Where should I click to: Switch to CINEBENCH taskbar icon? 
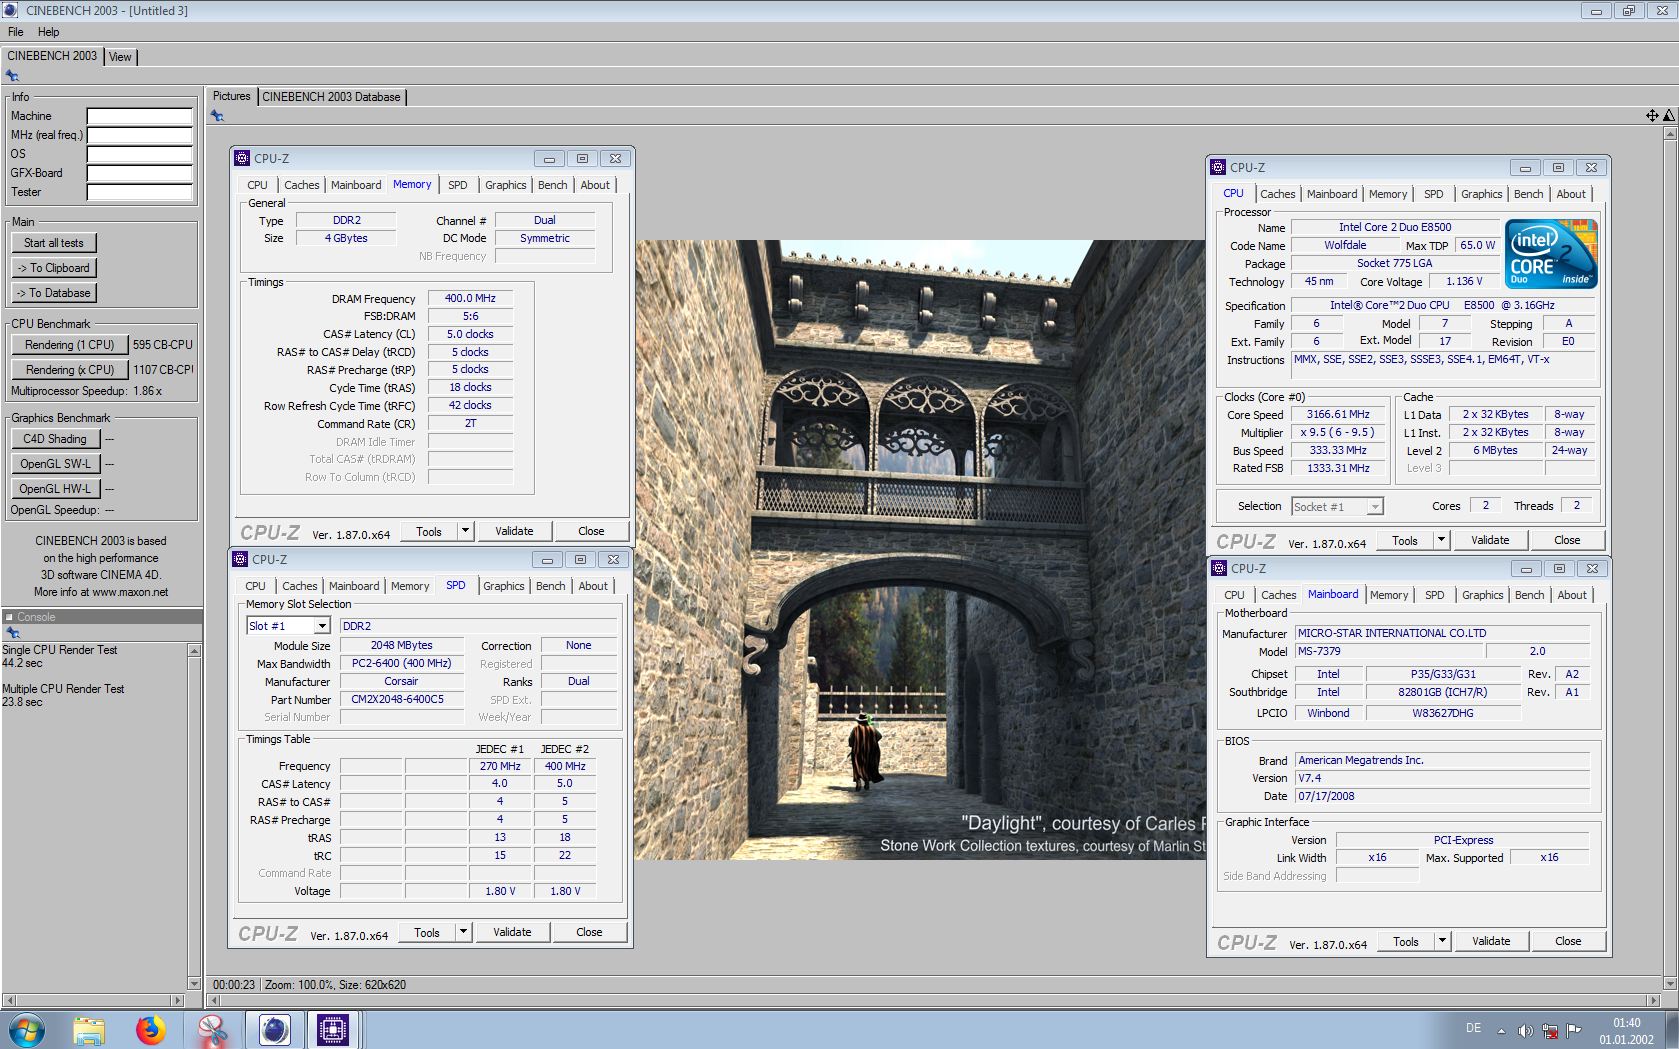[x=274, y=1029]
